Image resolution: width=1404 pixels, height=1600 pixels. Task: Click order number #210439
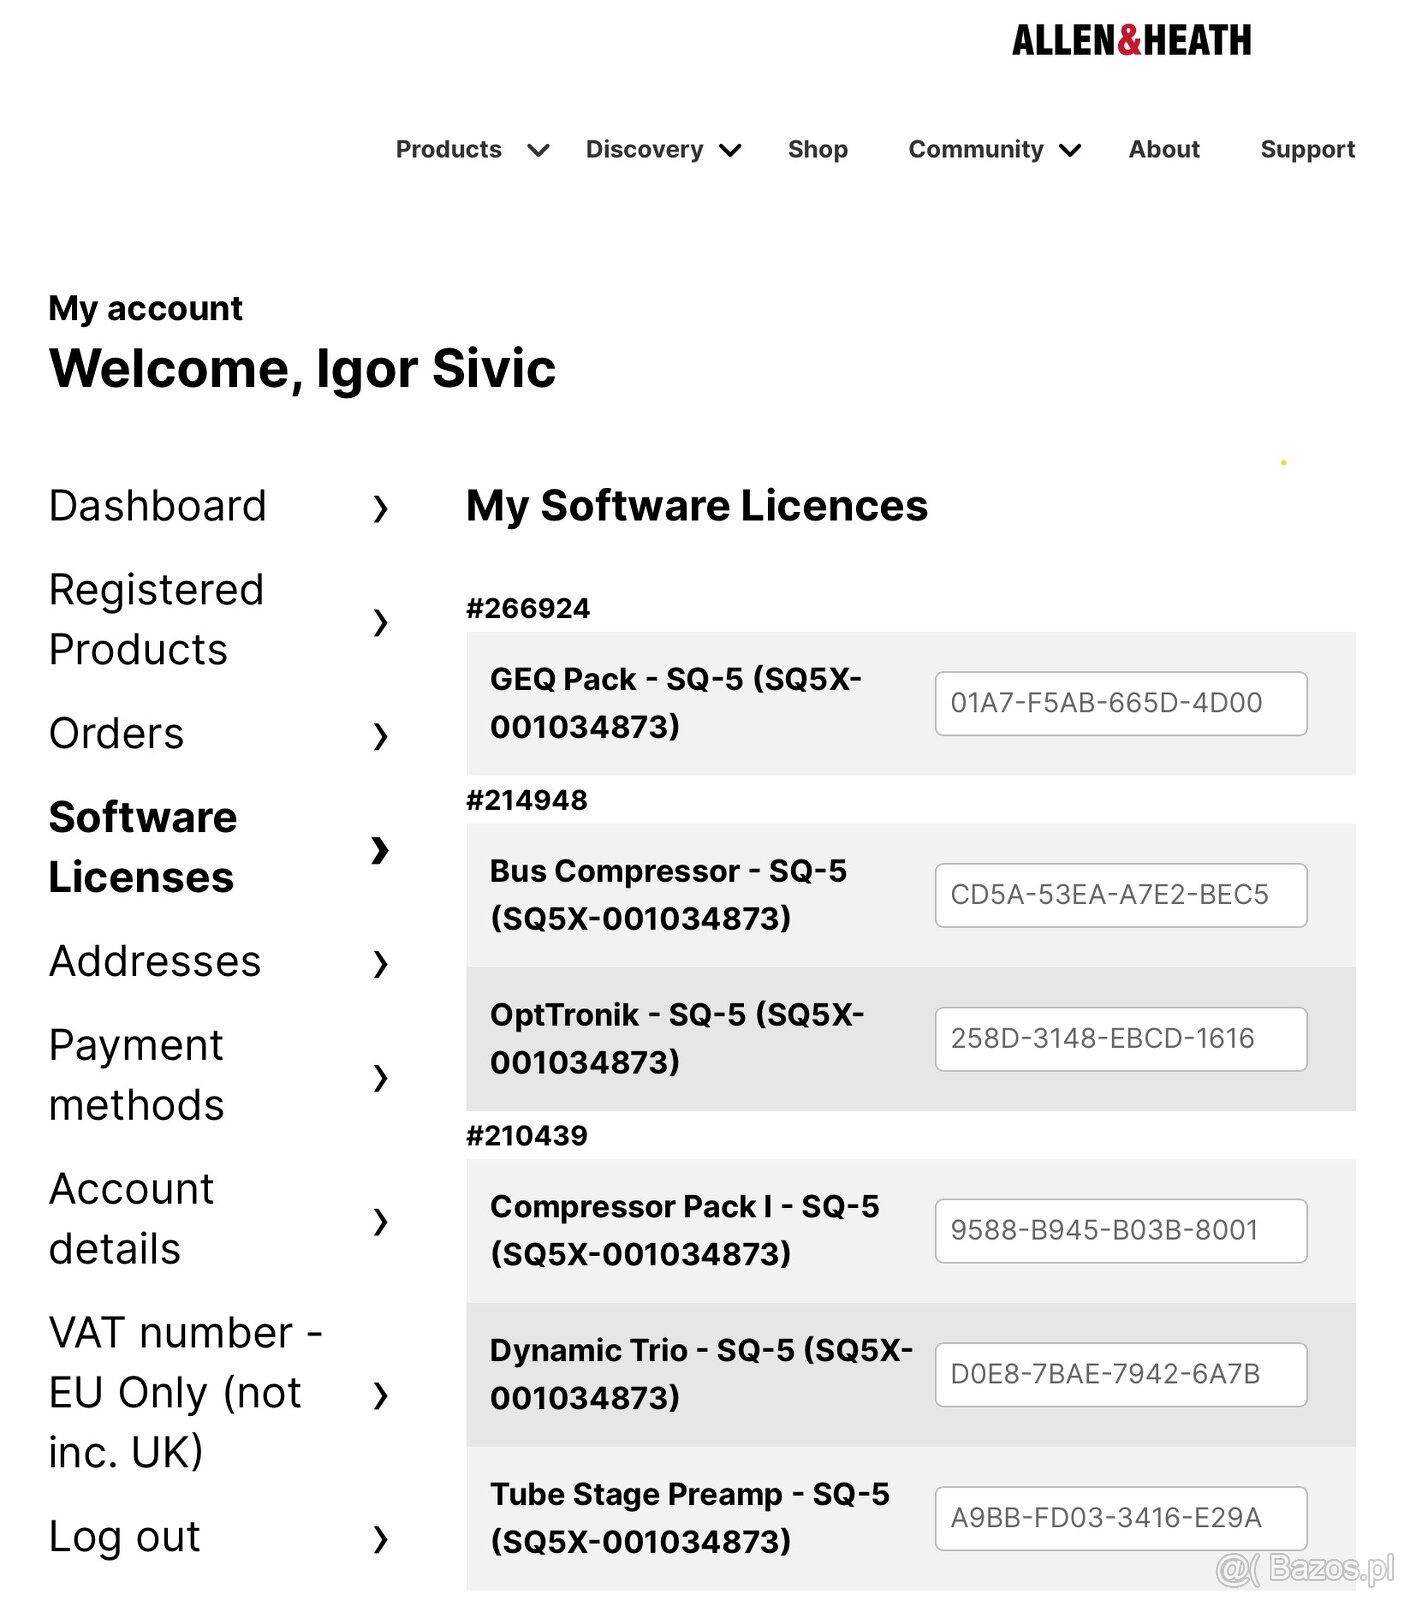(527, 1136)
